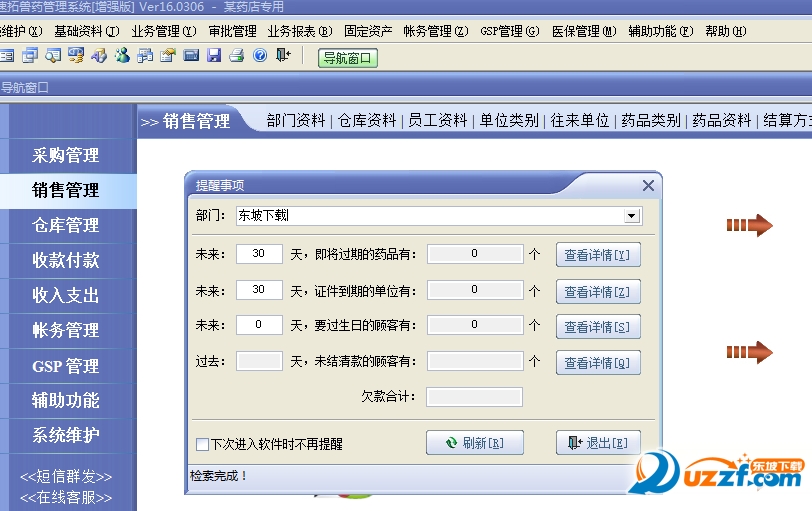Open the 辅助功能(F) menu
This screenshot has height=511, width=812.
[661, 32]
